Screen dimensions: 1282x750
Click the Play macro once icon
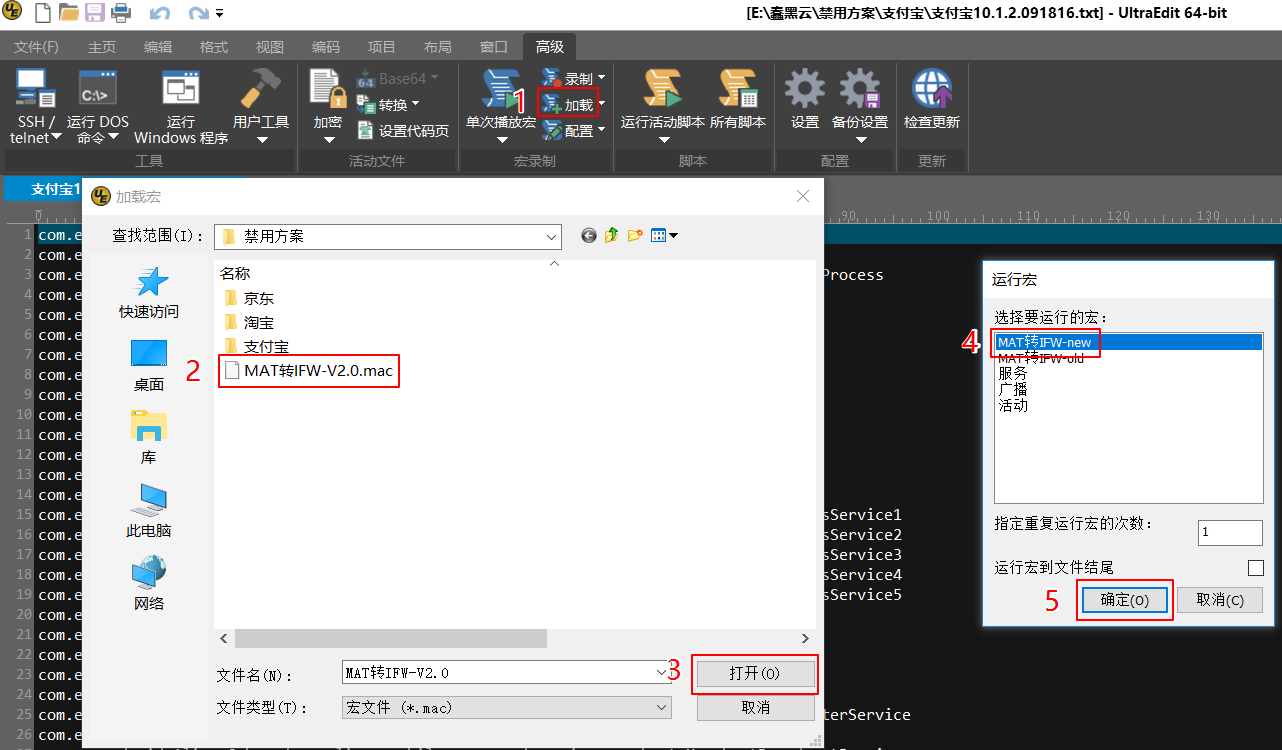click(x=500, y=90)
